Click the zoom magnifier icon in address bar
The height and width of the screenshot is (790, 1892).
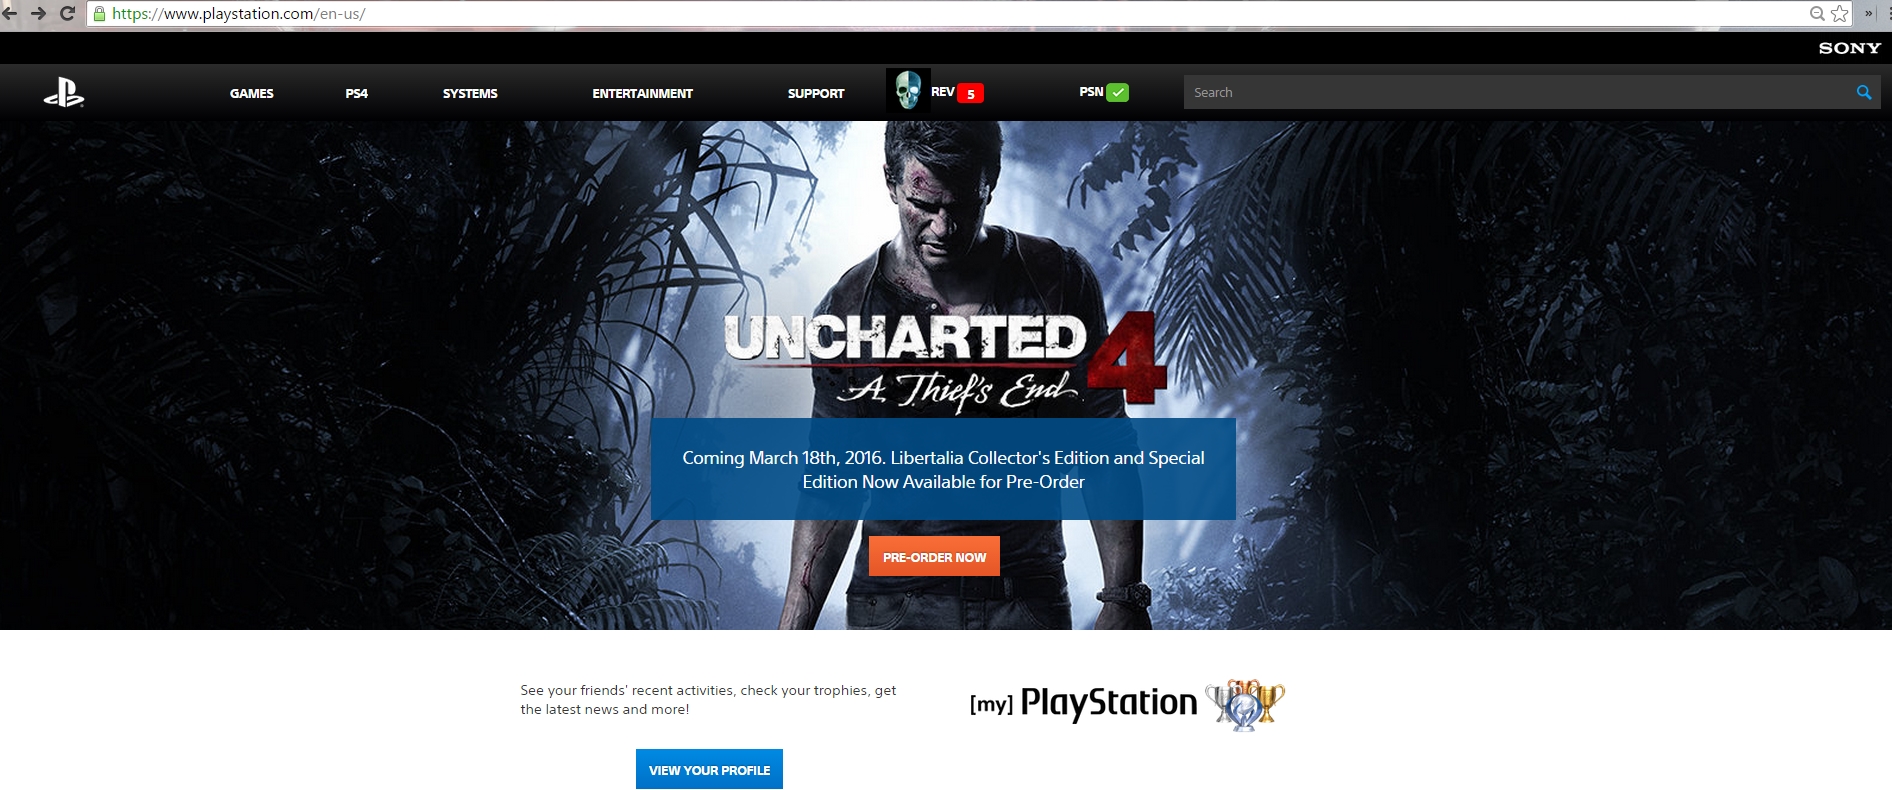(1817, 13)
